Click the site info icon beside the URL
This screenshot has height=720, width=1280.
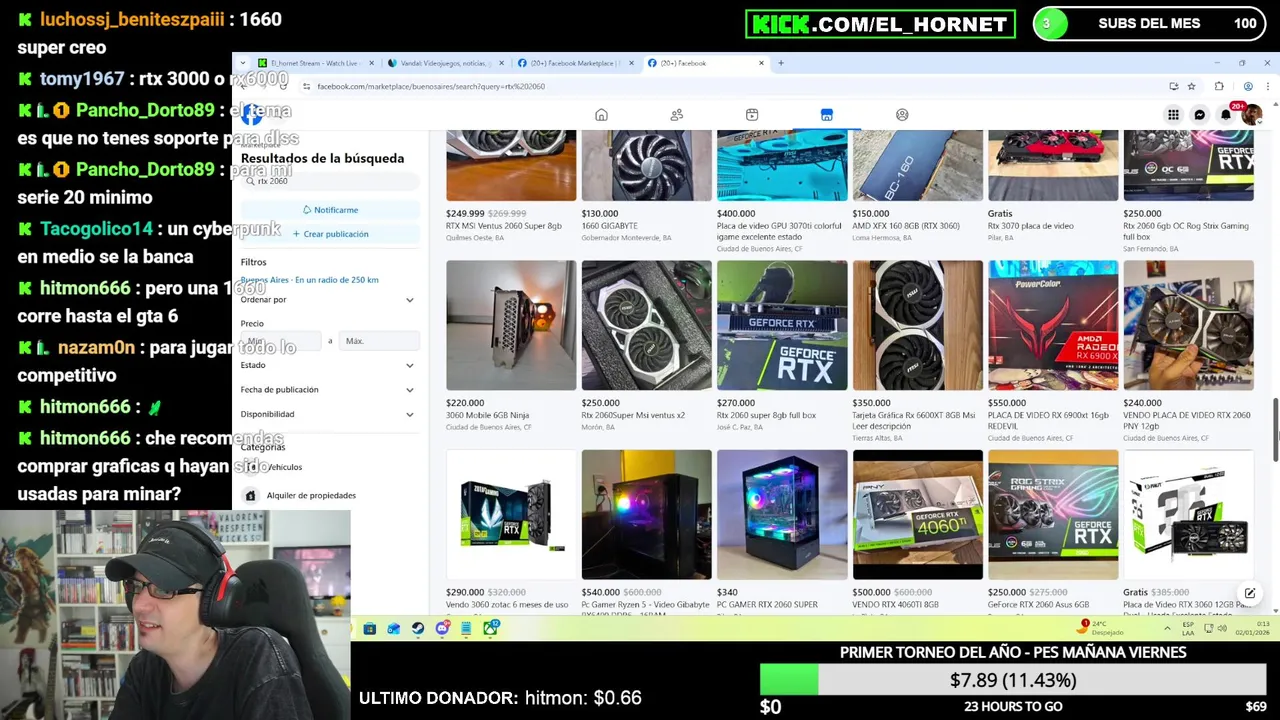[306, 87]
